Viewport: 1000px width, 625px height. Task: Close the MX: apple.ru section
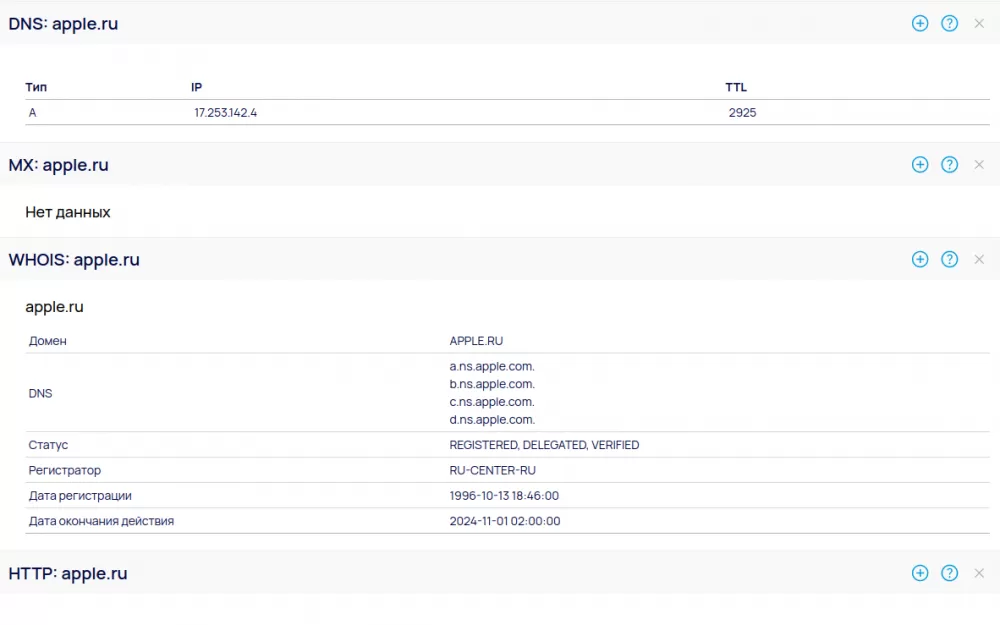979,165
